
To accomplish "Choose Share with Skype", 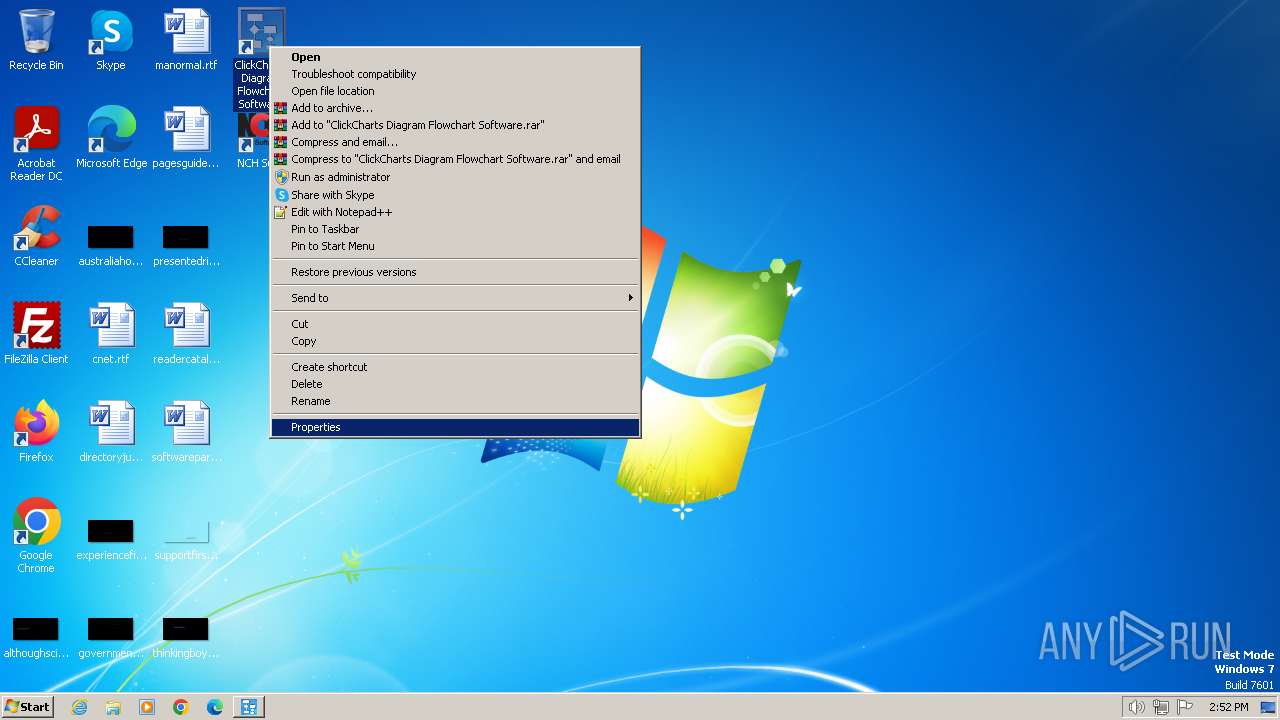I will (455, 195).
